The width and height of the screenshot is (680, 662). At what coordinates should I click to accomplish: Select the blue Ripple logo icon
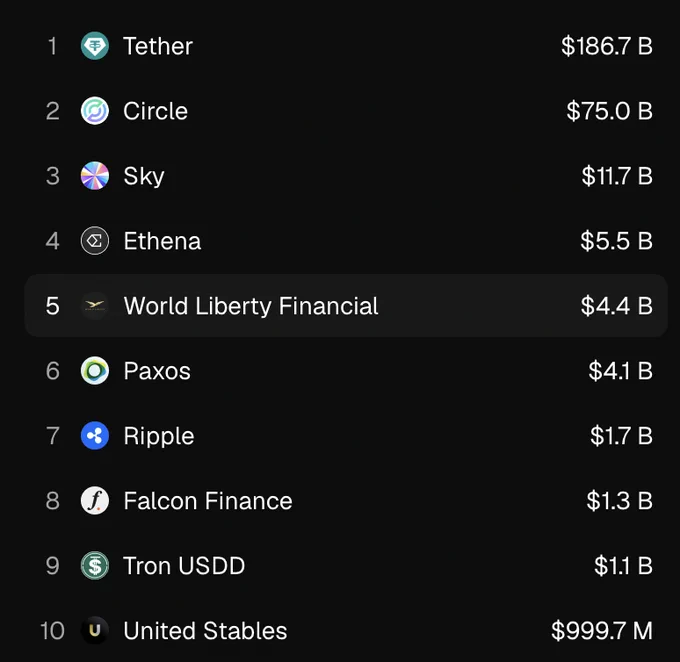click(95, 436)
